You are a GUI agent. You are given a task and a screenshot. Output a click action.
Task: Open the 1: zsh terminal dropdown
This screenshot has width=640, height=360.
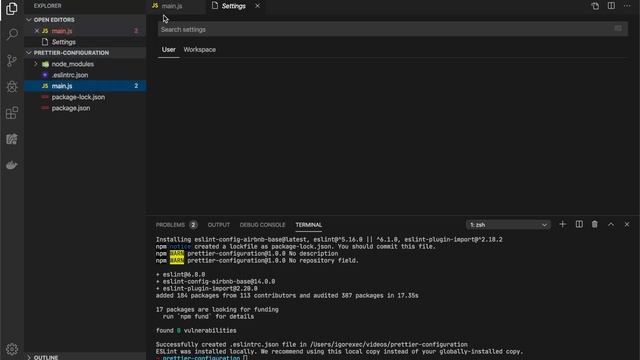508,224
